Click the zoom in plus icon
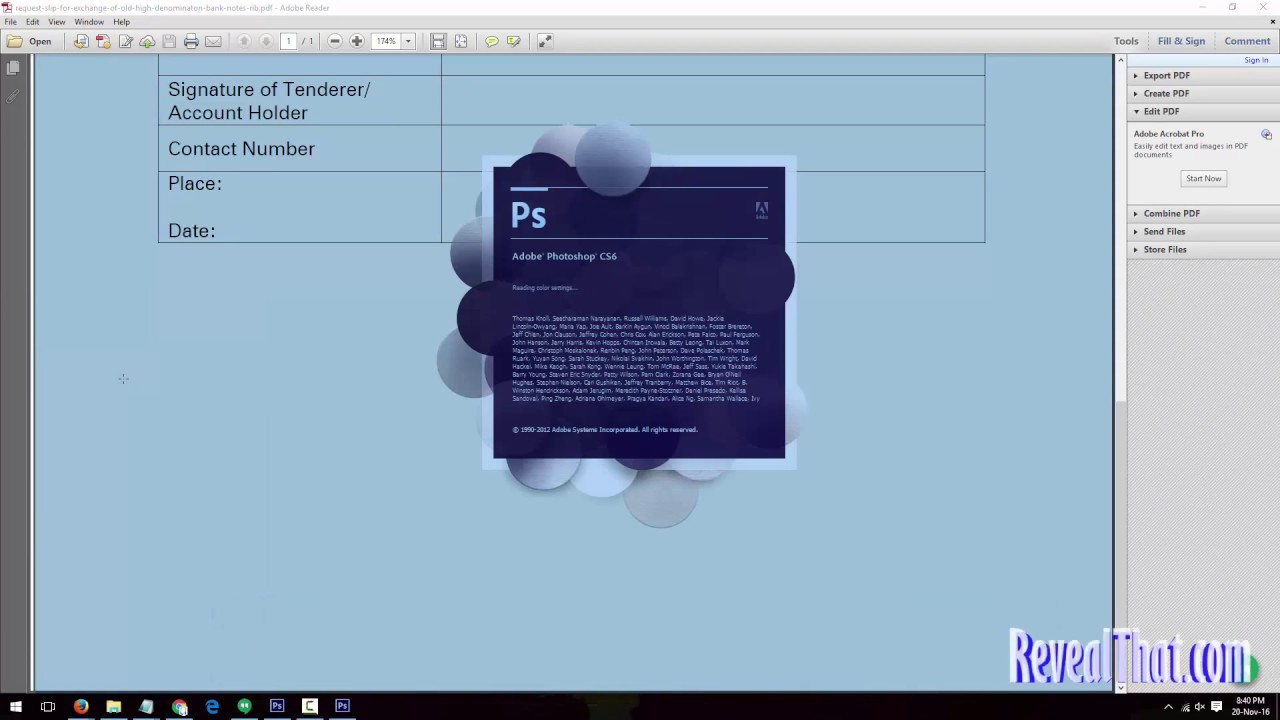 (x=357, y=41)
